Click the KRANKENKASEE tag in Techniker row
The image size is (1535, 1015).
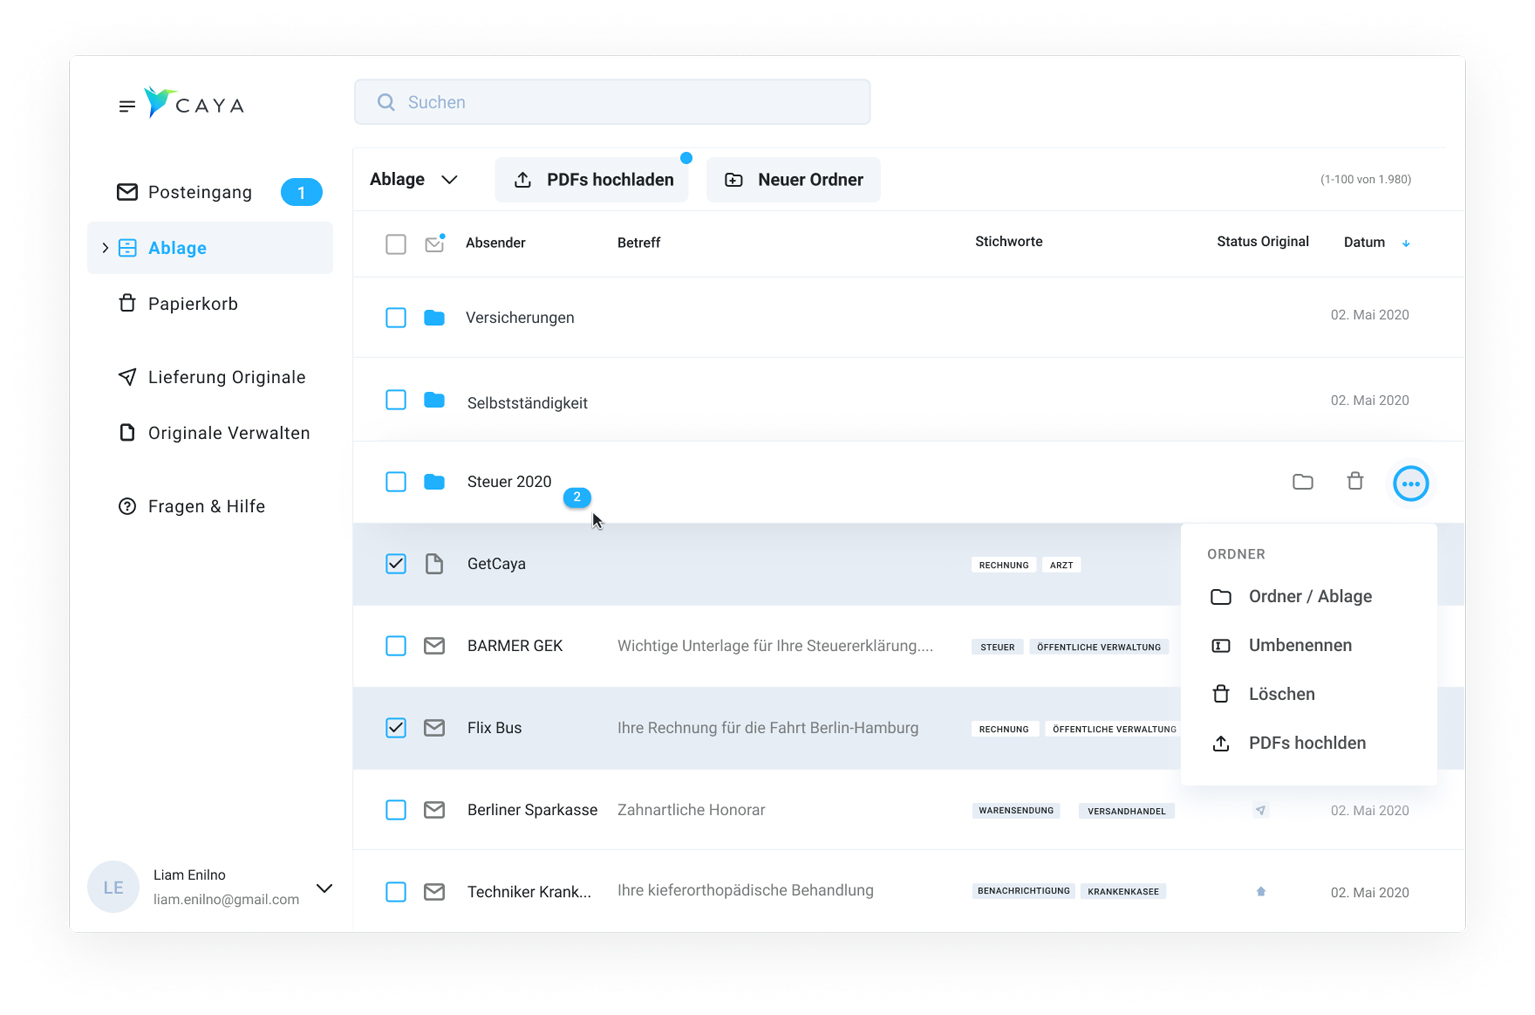pyautogui.click(x=1124, y=891)
